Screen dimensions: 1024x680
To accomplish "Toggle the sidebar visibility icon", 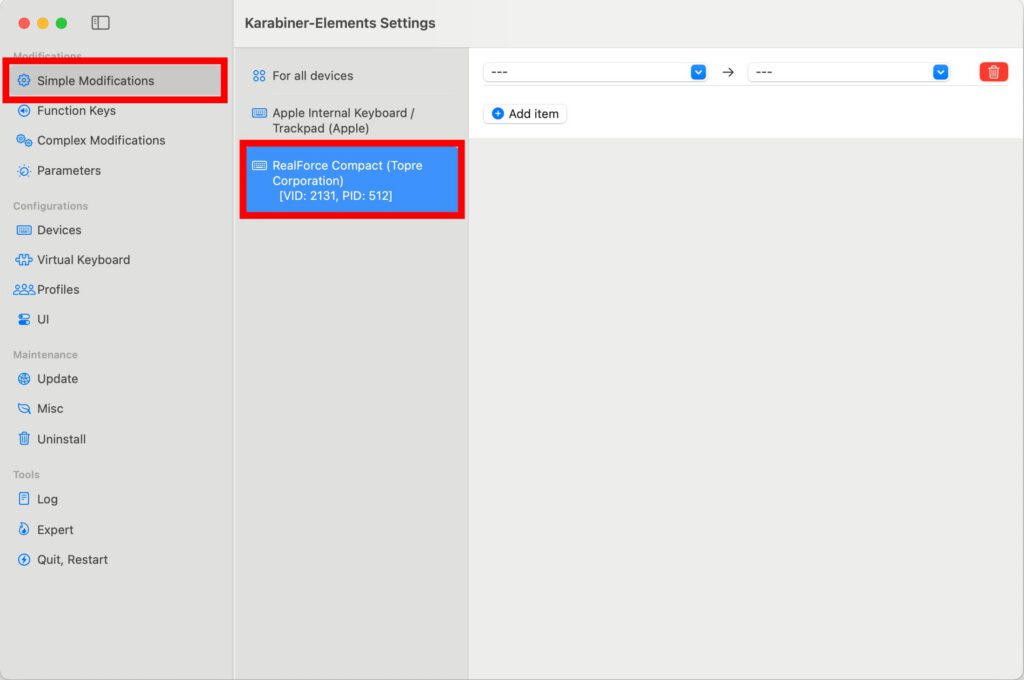I will pos(100,23).
